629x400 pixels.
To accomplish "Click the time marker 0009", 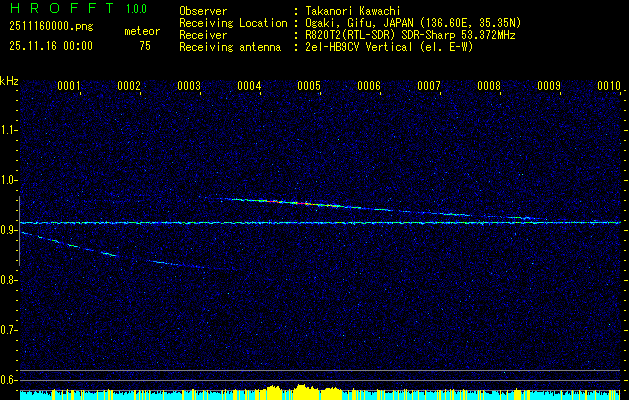I will pos(549,86).
